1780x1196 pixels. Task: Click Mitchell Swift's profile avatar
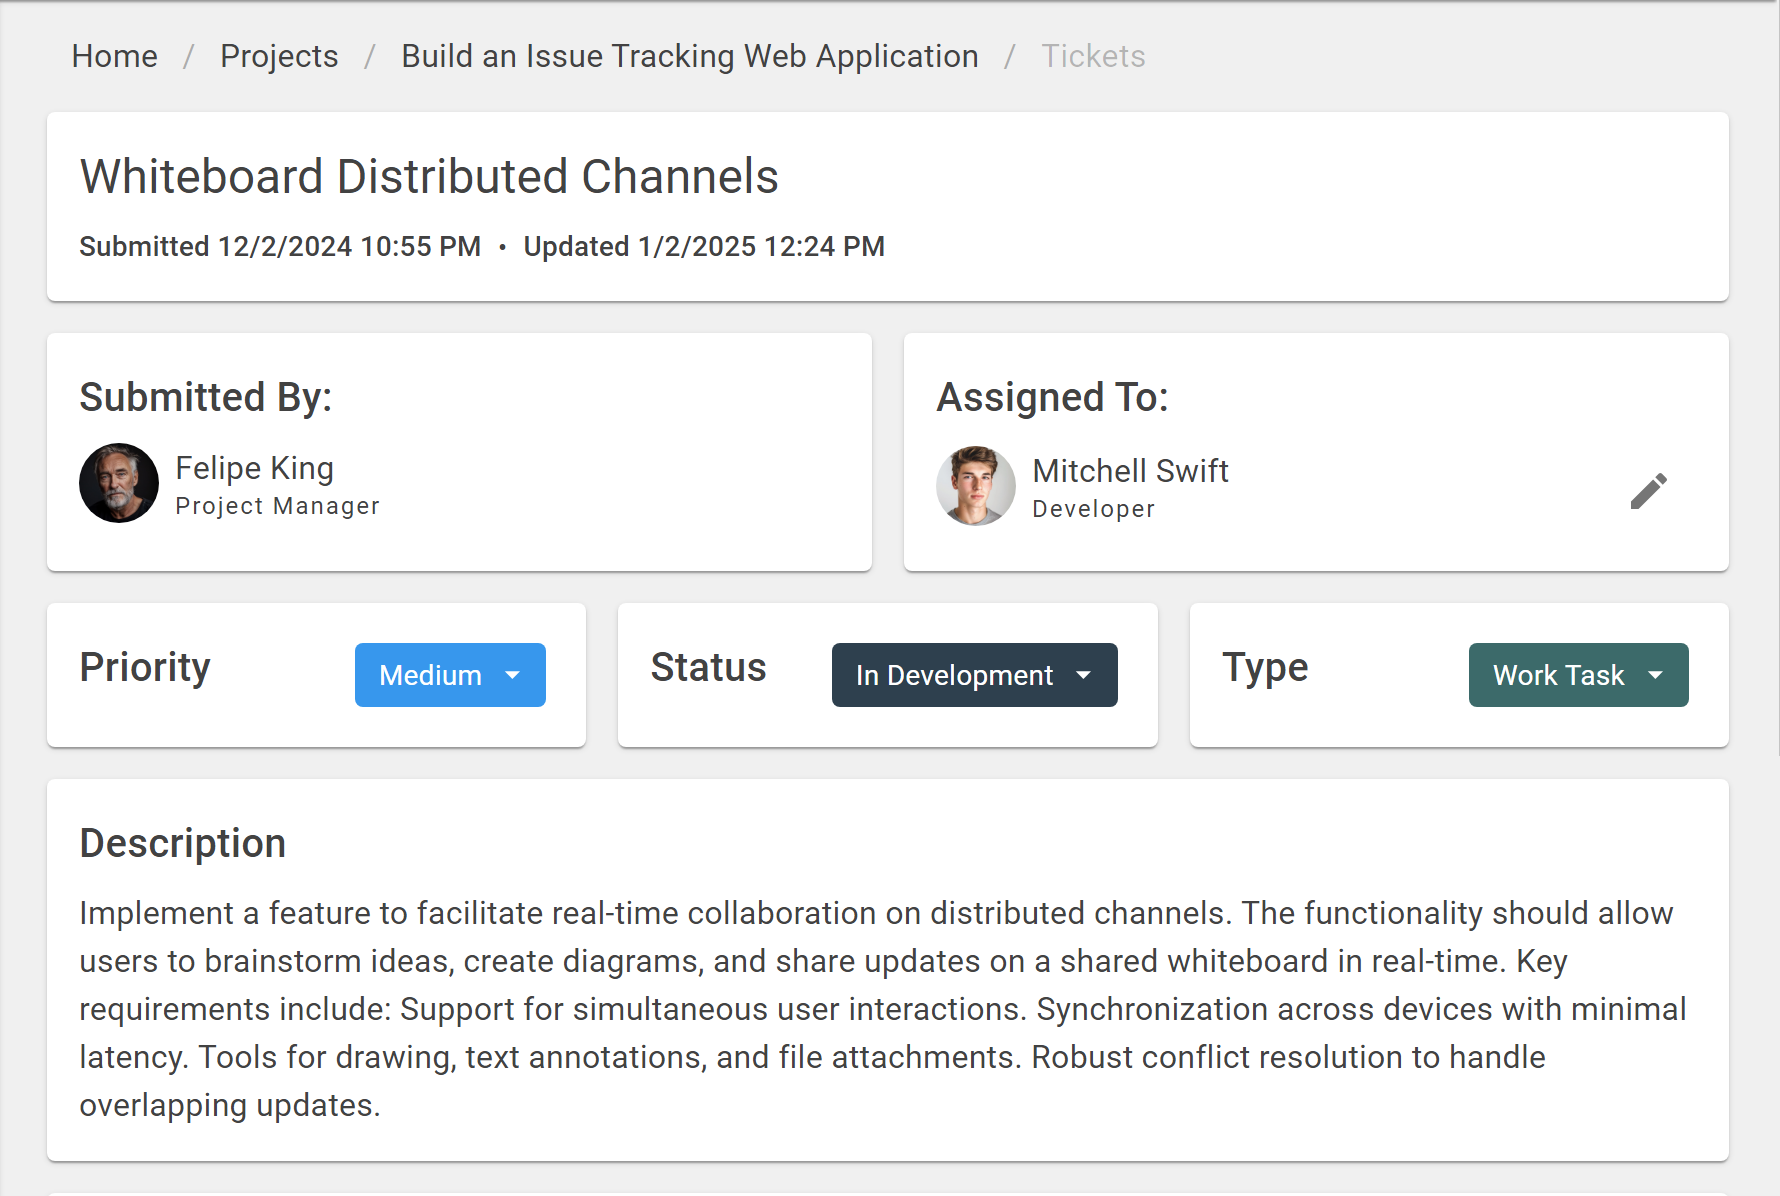pyautogui.click(x=975, y=486)
